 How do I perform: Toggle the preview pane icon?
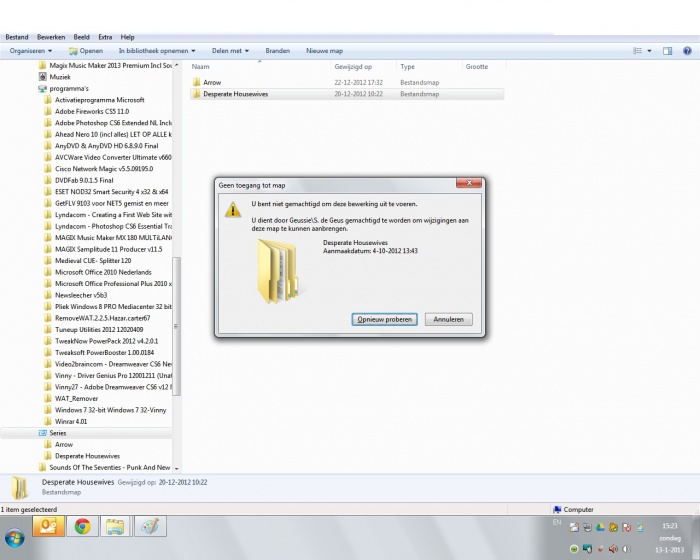click(x=667, y=51)
